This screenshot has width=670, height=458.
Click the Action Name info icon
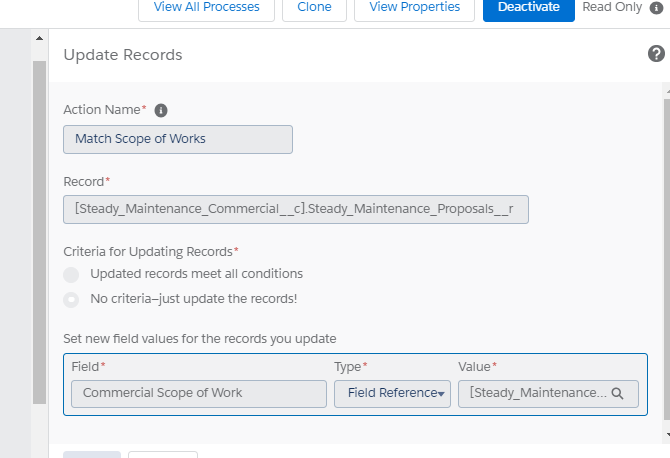[x=161, y=110]
